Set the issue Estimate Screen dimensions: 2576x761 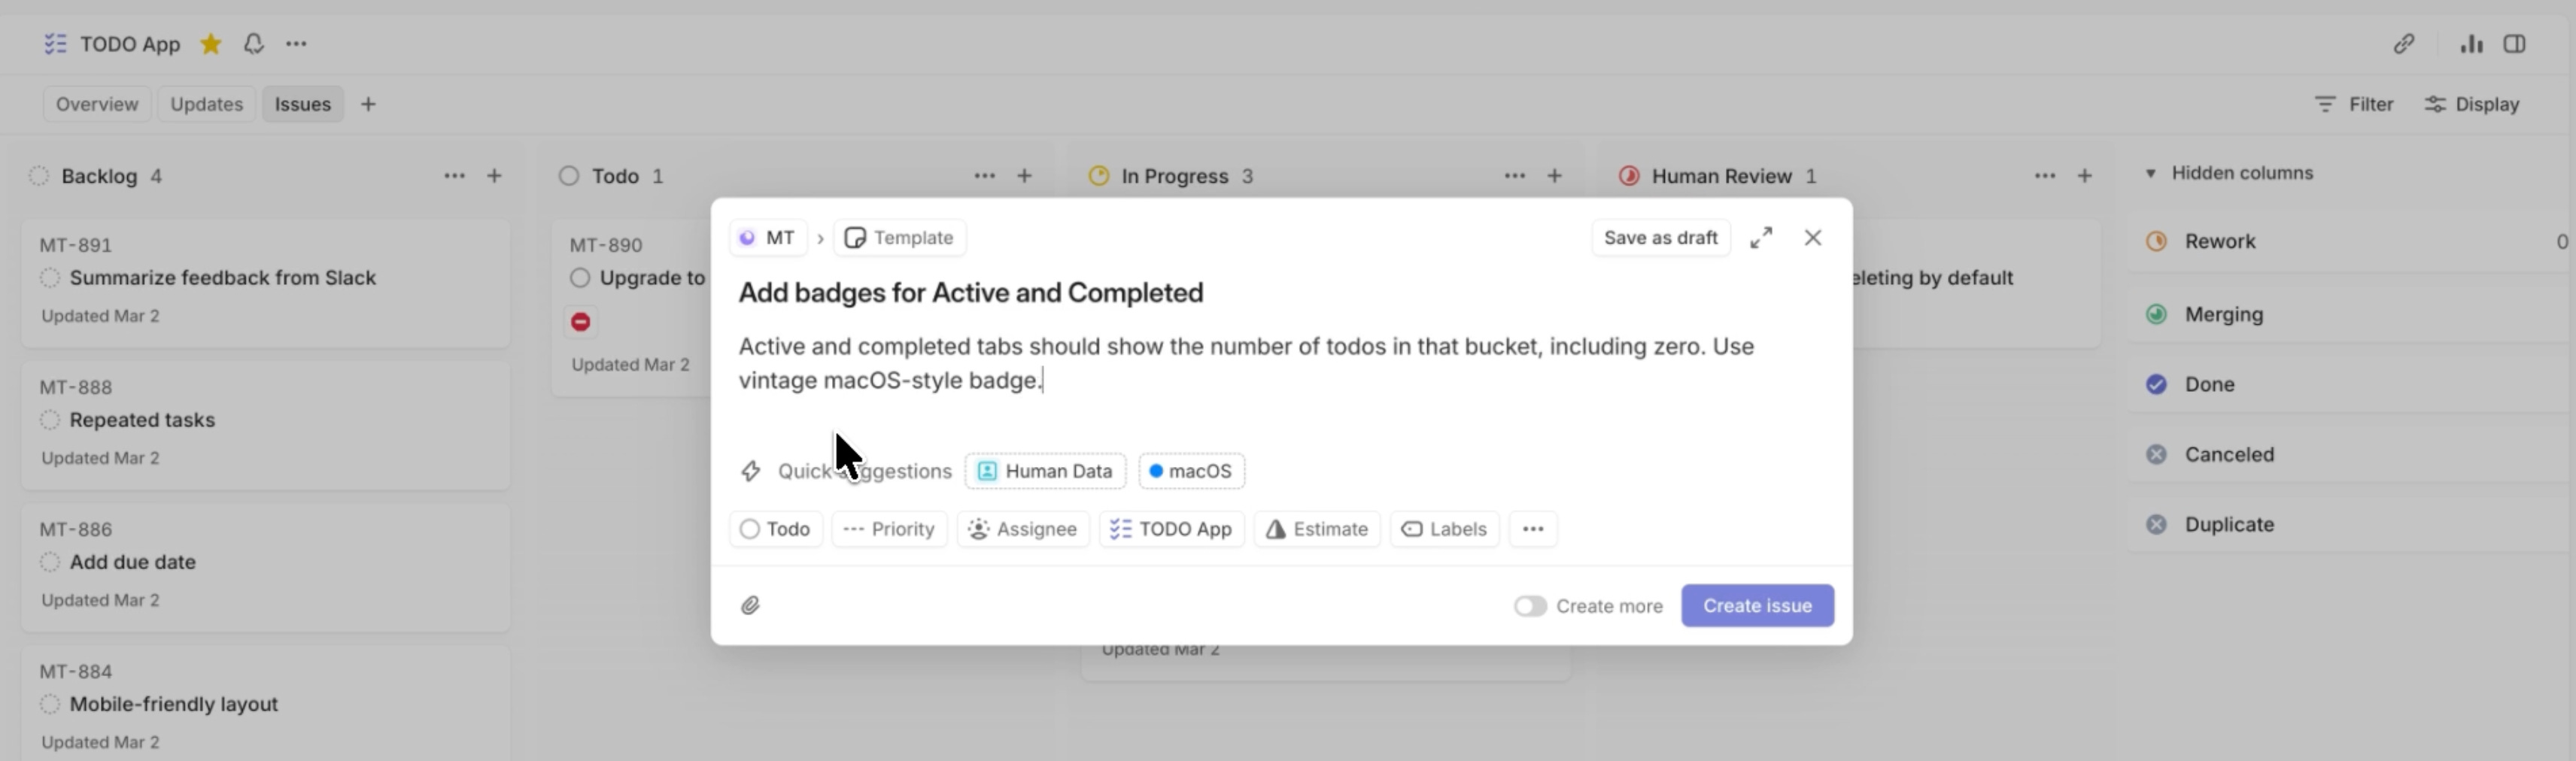pyautogui.click(x=1317, y=529)
